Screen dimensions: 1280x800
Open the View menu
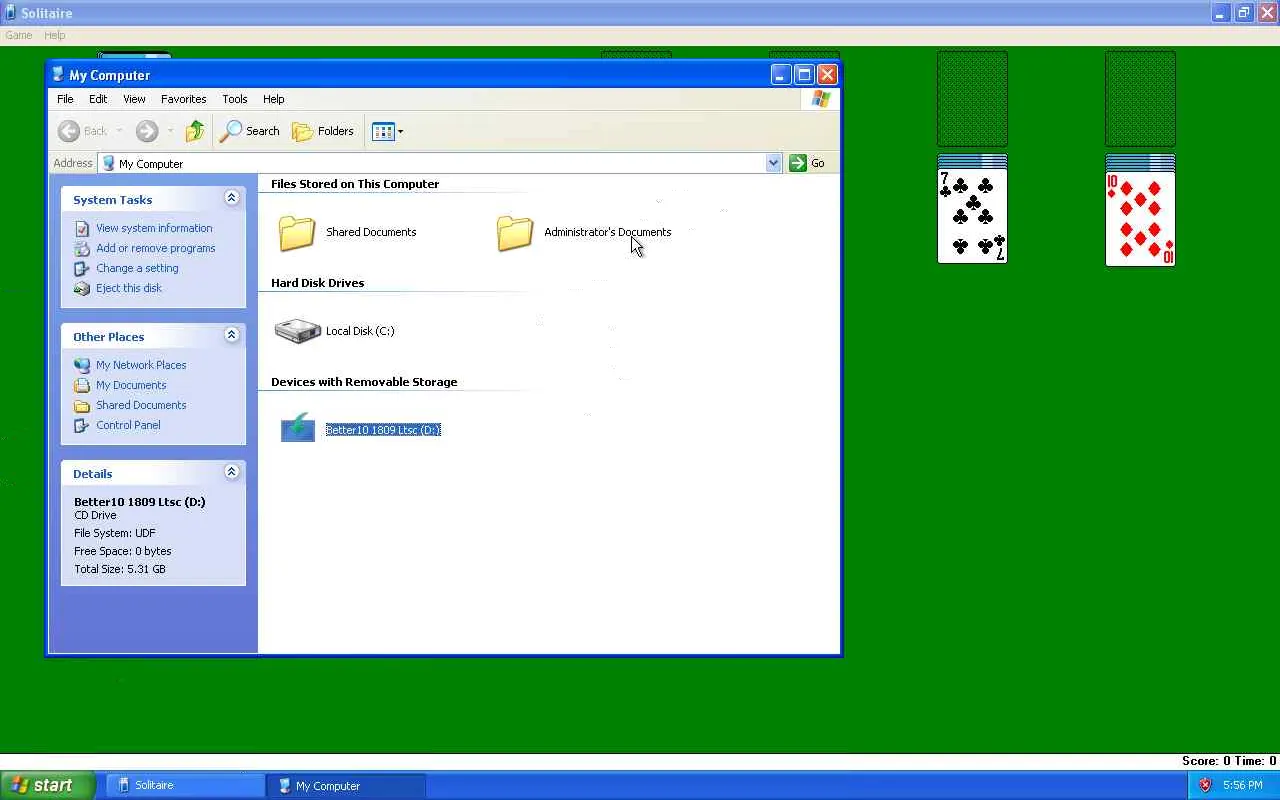pos(134,99)
